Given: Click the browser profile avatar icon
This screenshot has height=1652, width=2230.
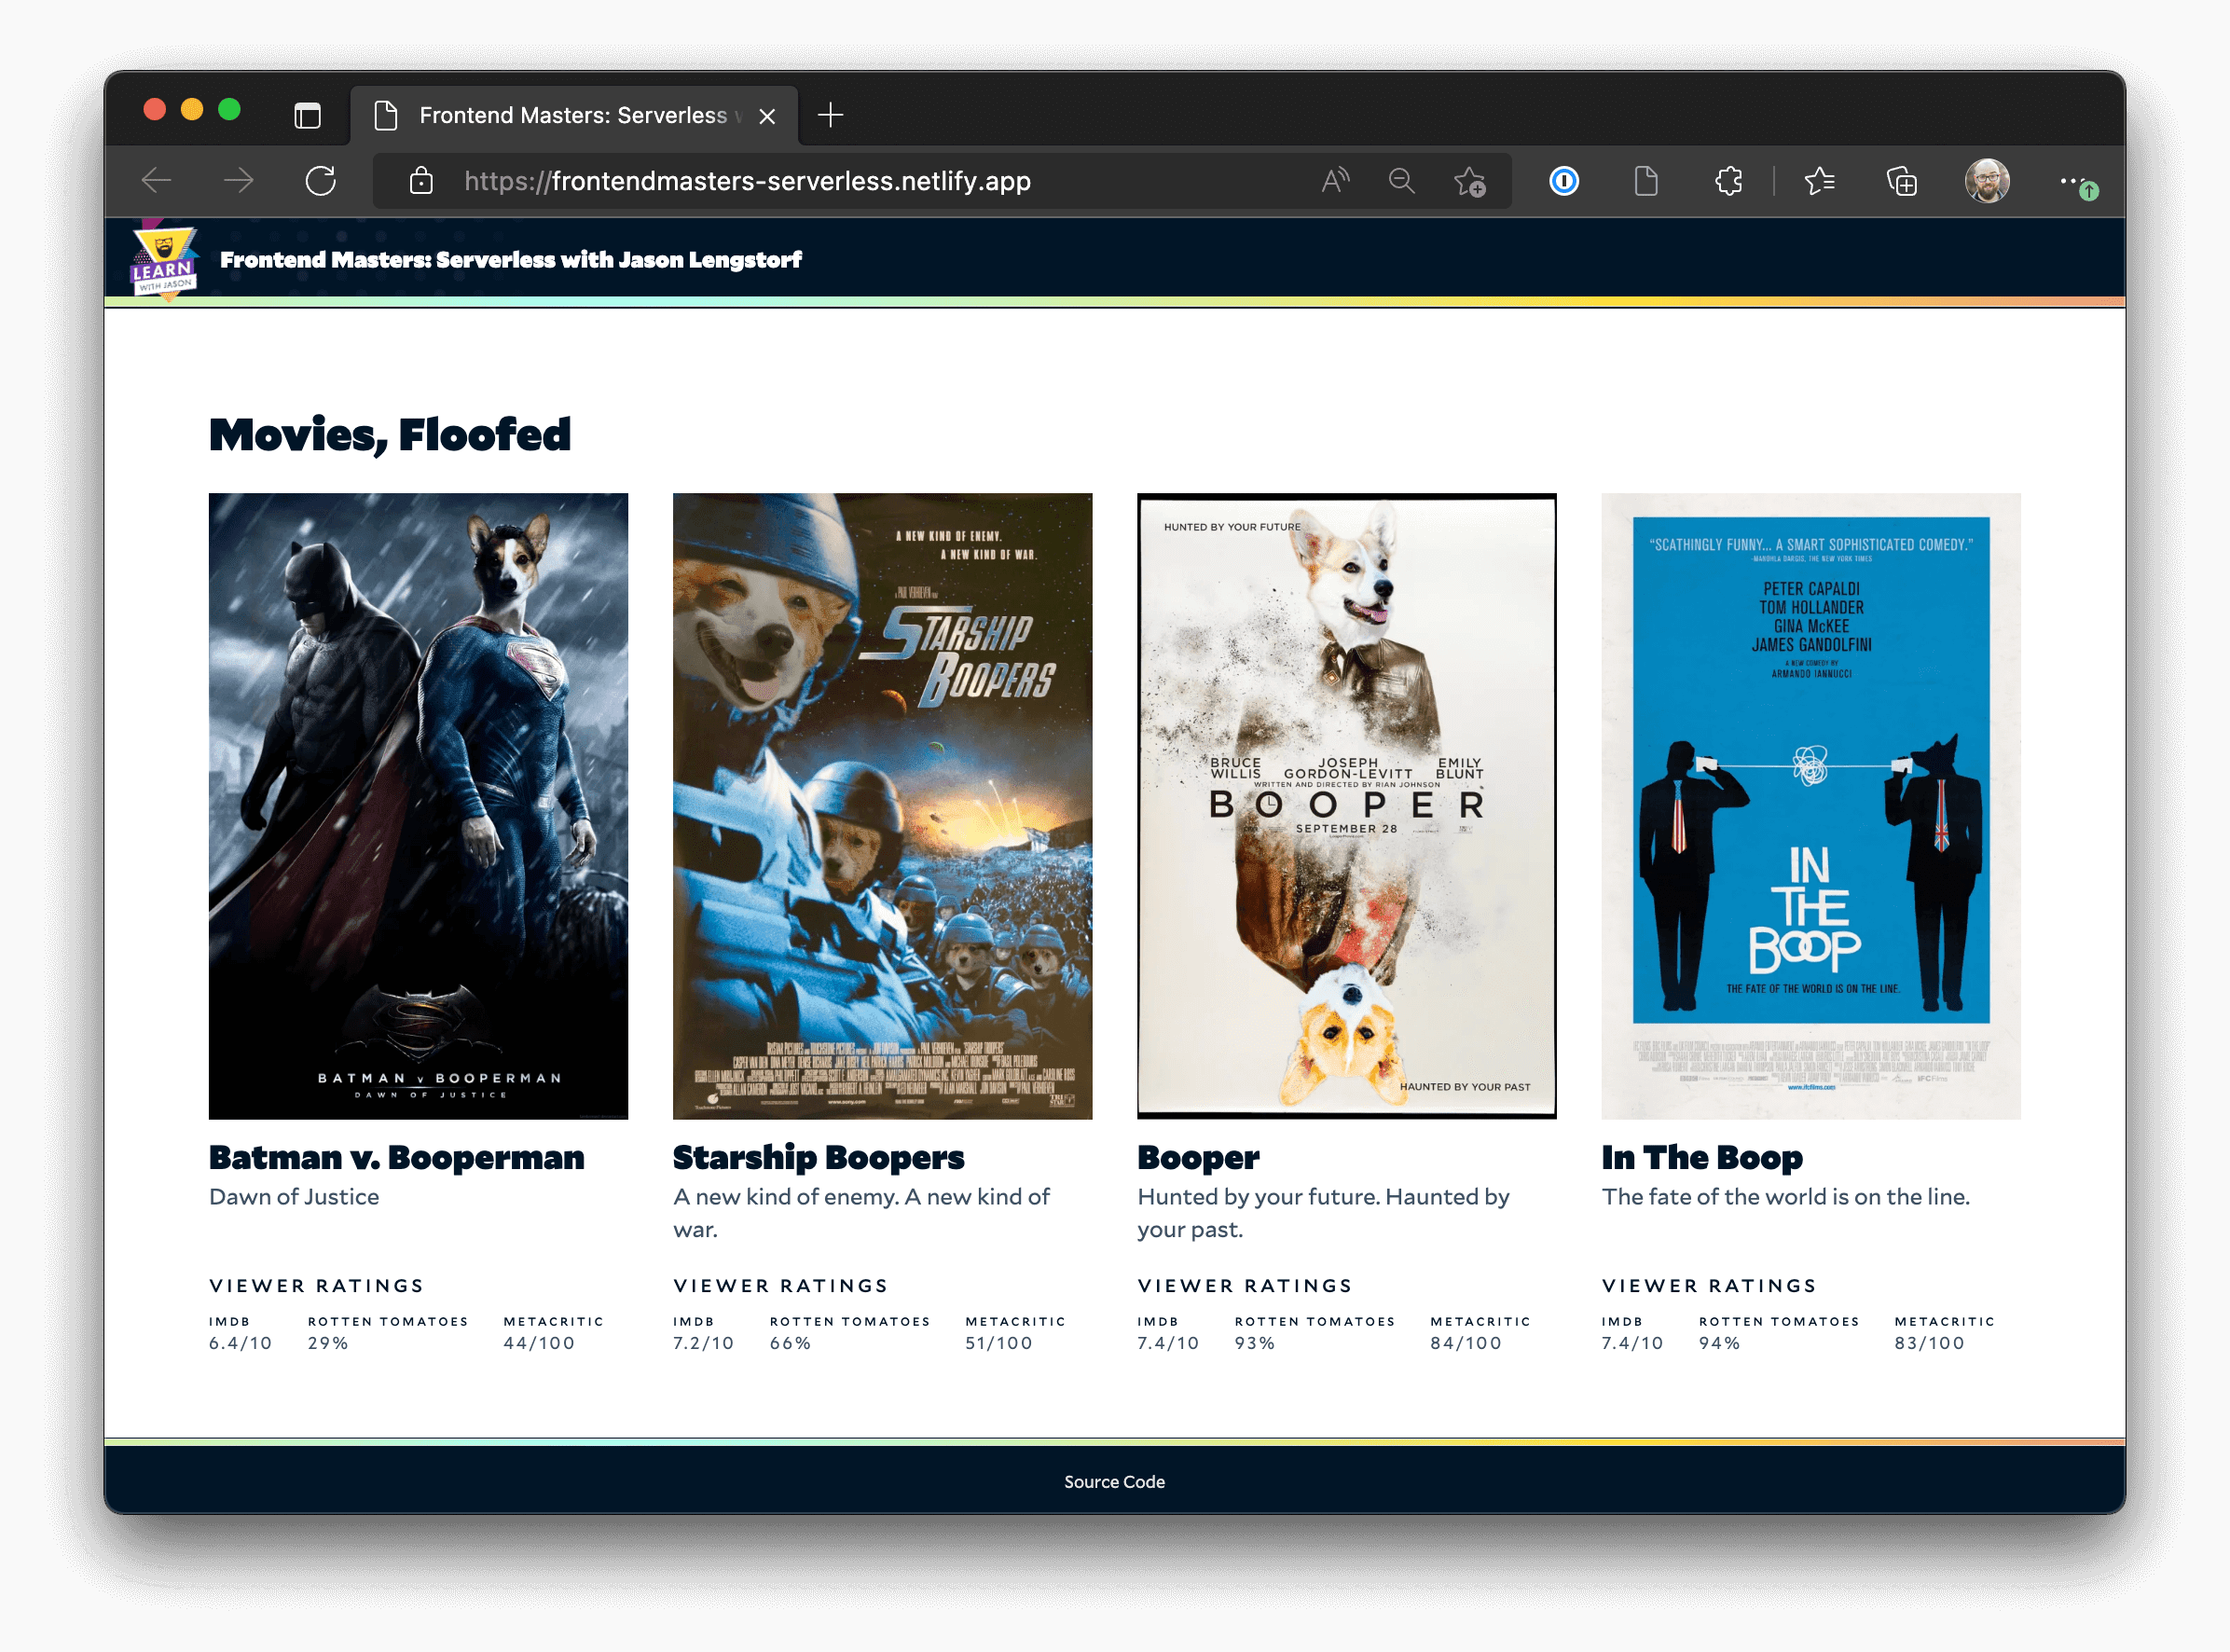Looking at the screenshot, I should 1989,181.
